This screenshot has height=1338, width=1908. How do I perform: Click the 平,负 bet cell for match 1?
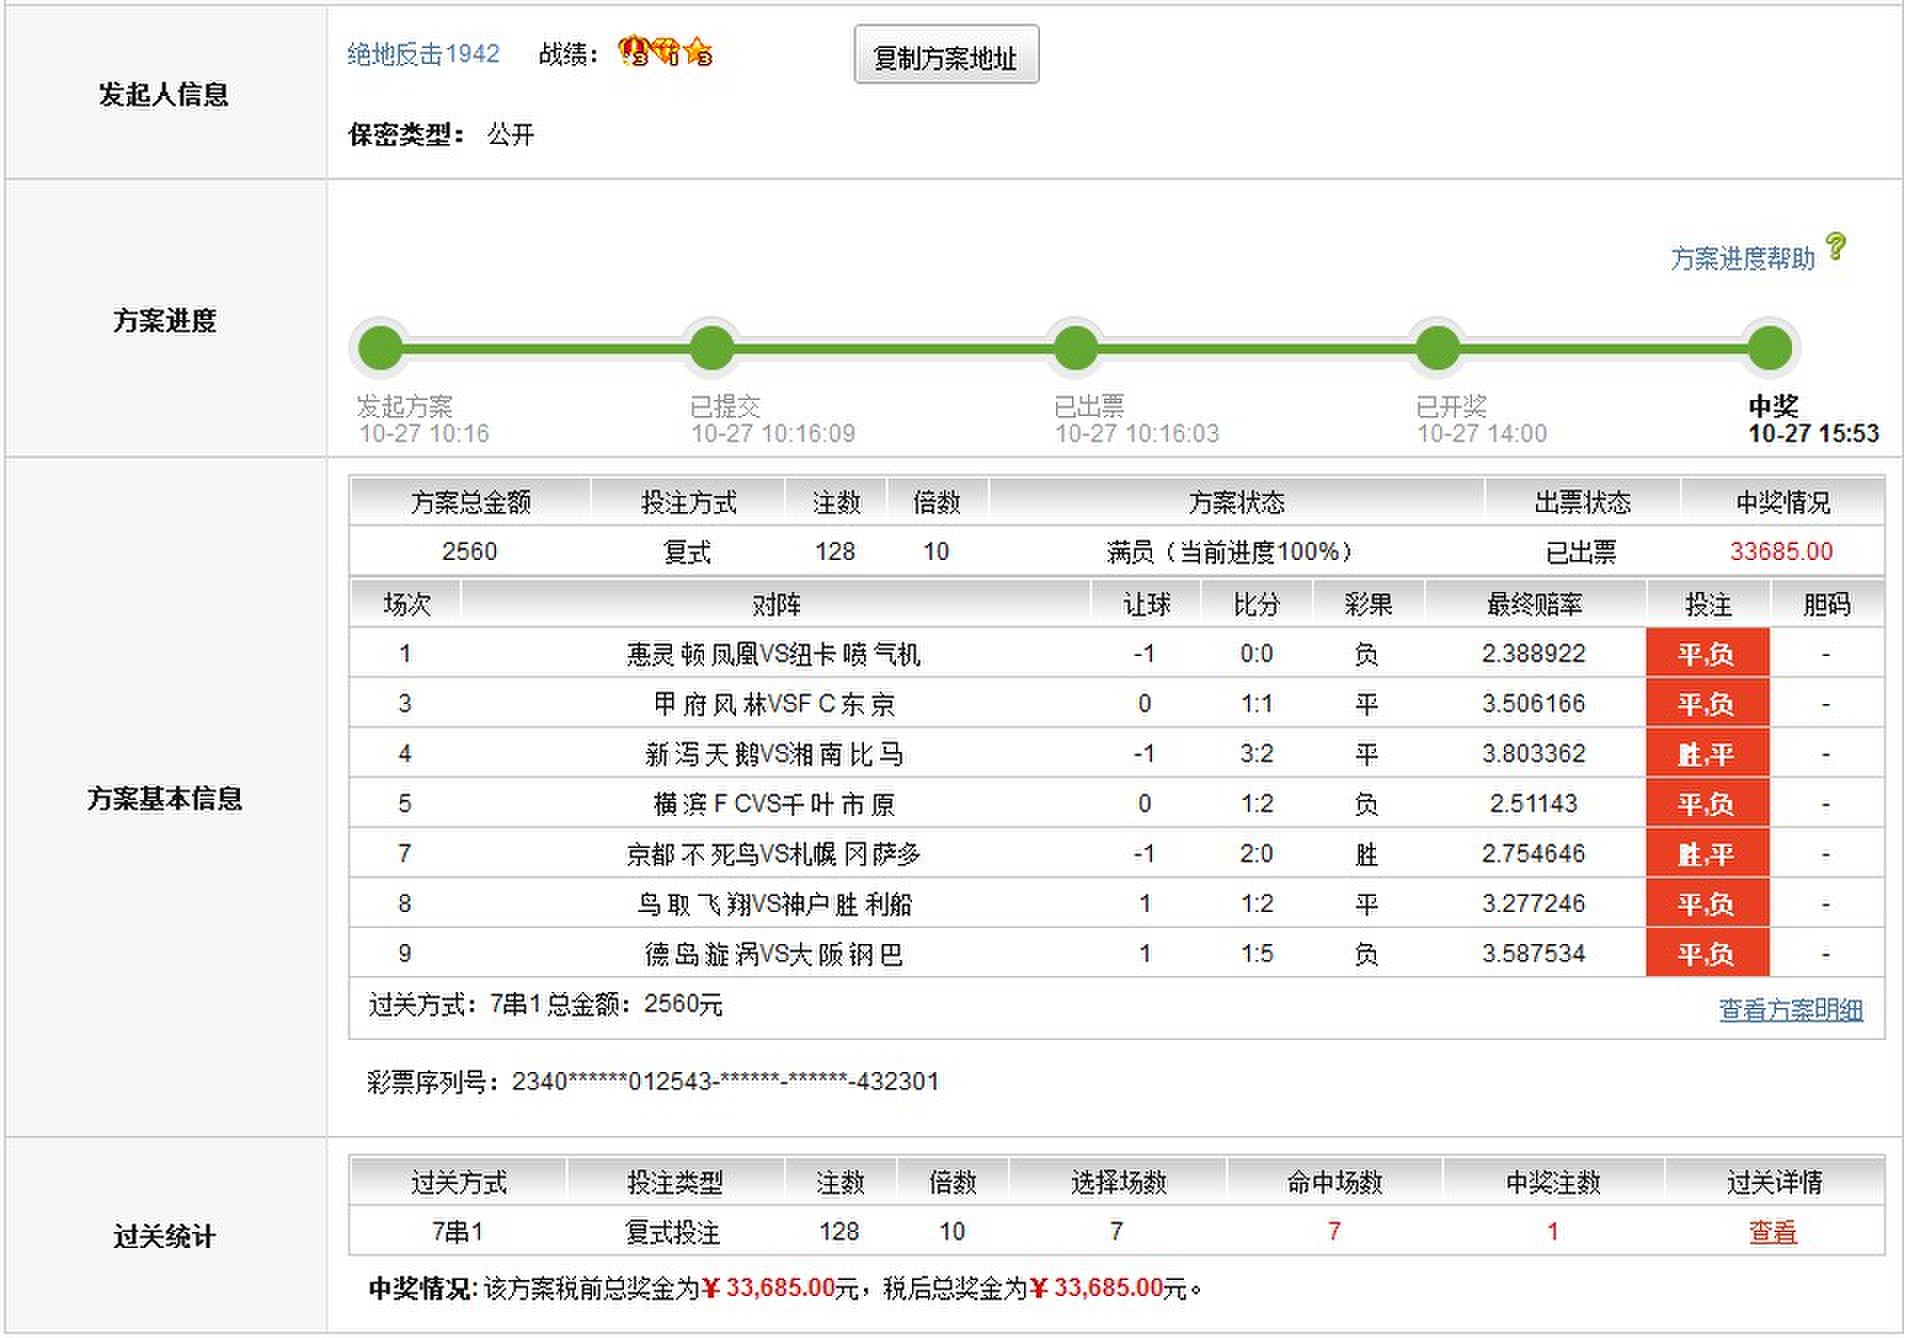pos(1707,654)
